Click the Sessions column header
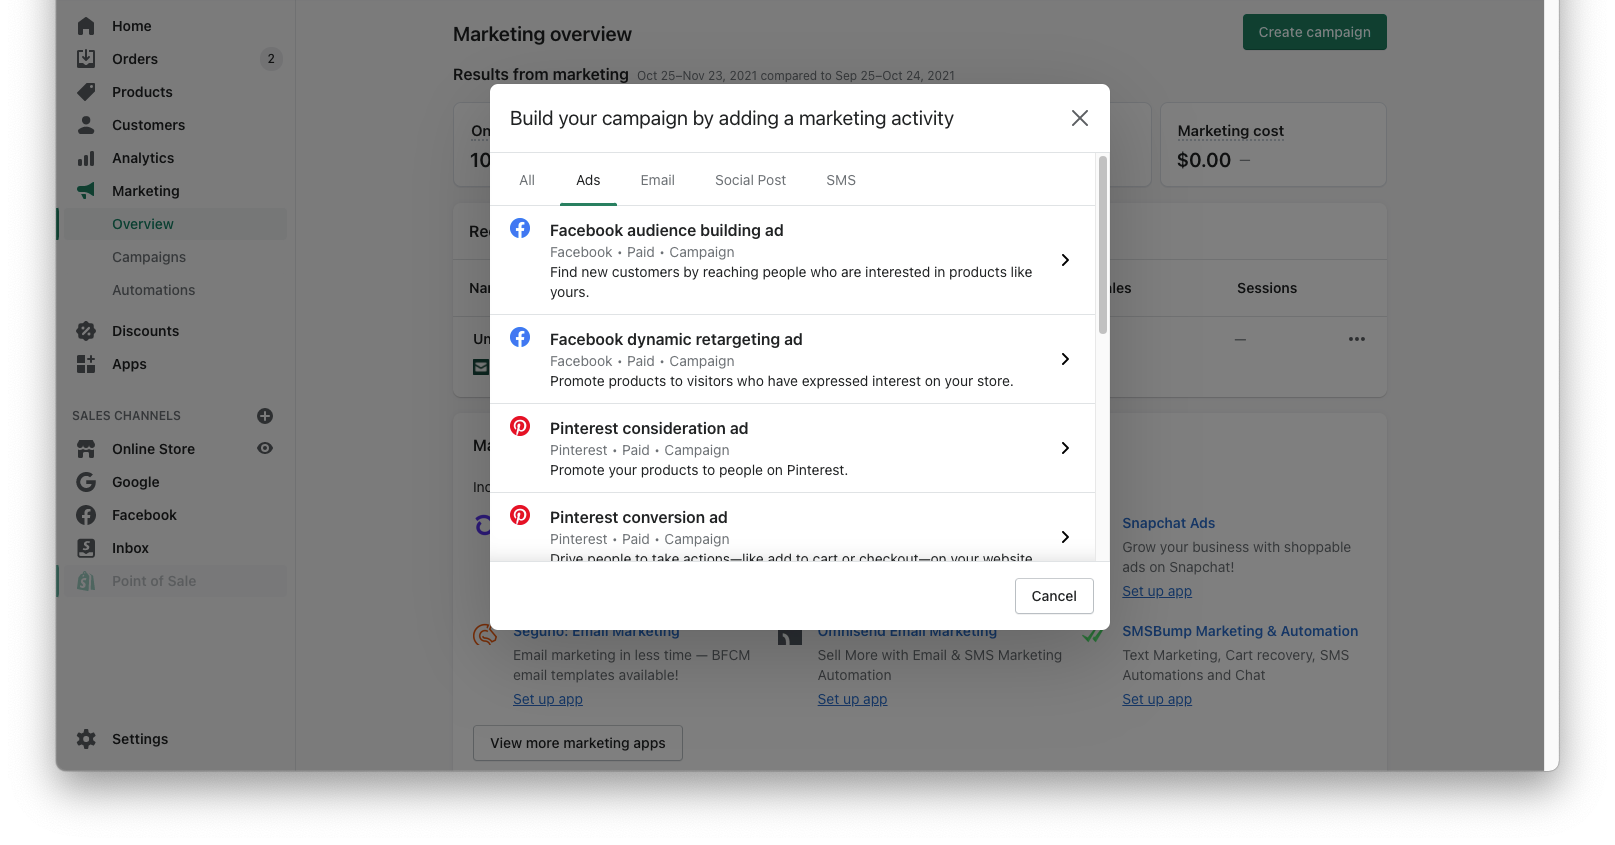The image size is (1615, 845). [1267, 288]
